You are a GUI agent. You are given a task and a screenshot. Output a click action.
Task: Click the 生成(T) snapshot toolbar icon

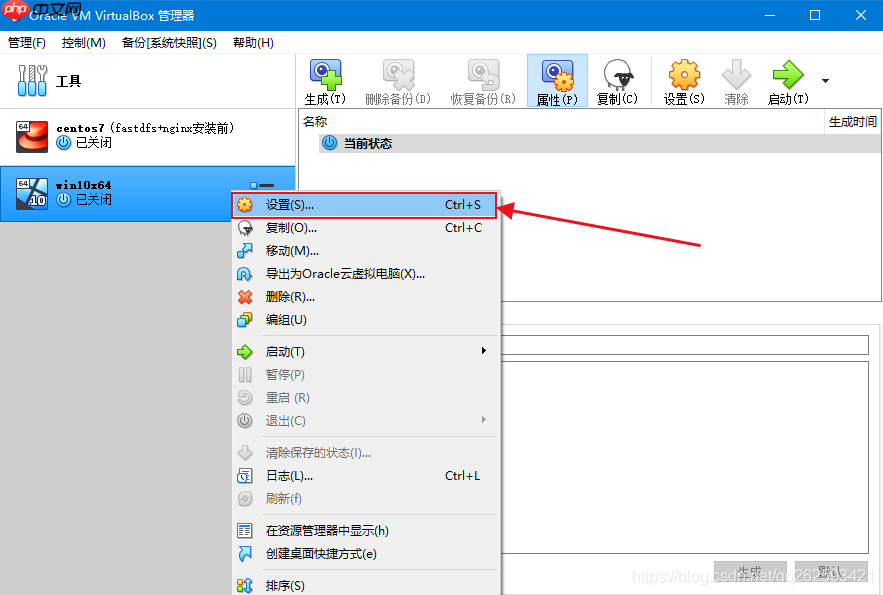(x=325, y=80)
